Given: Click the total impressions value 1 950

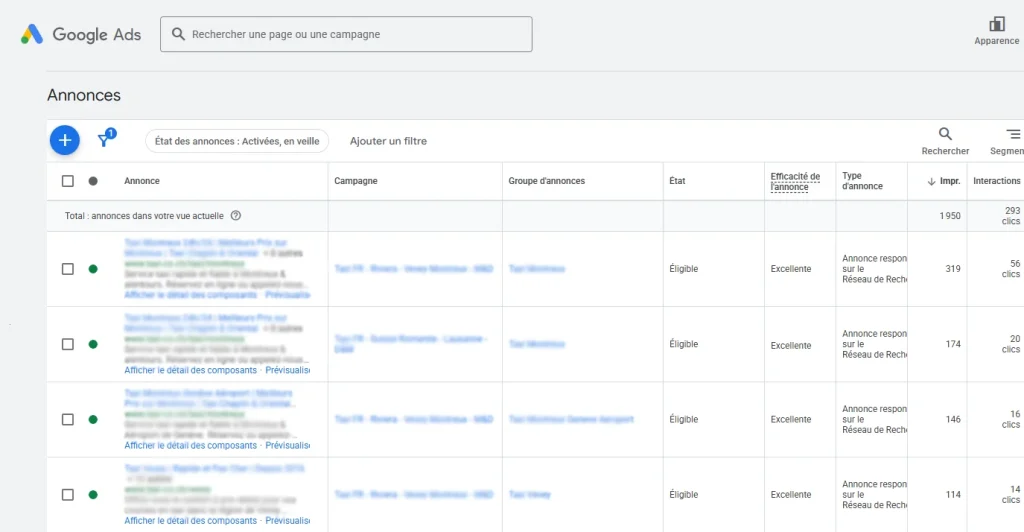Looking at the screenshot, I should [950, 215].
